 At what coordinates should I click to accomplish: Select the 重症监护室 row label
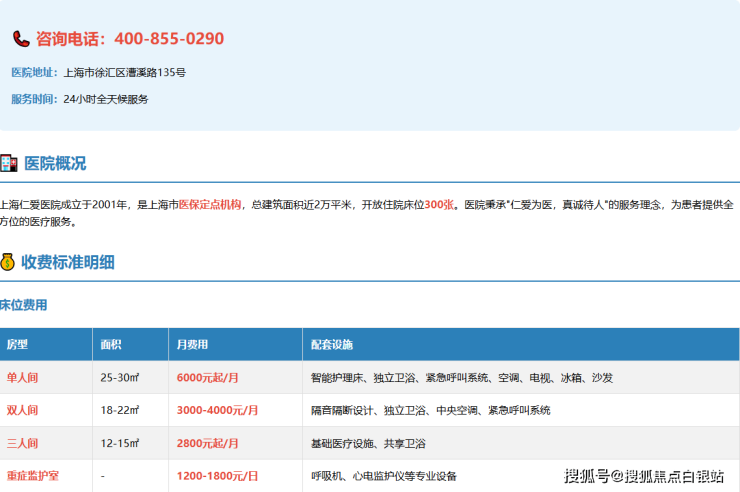32,476
